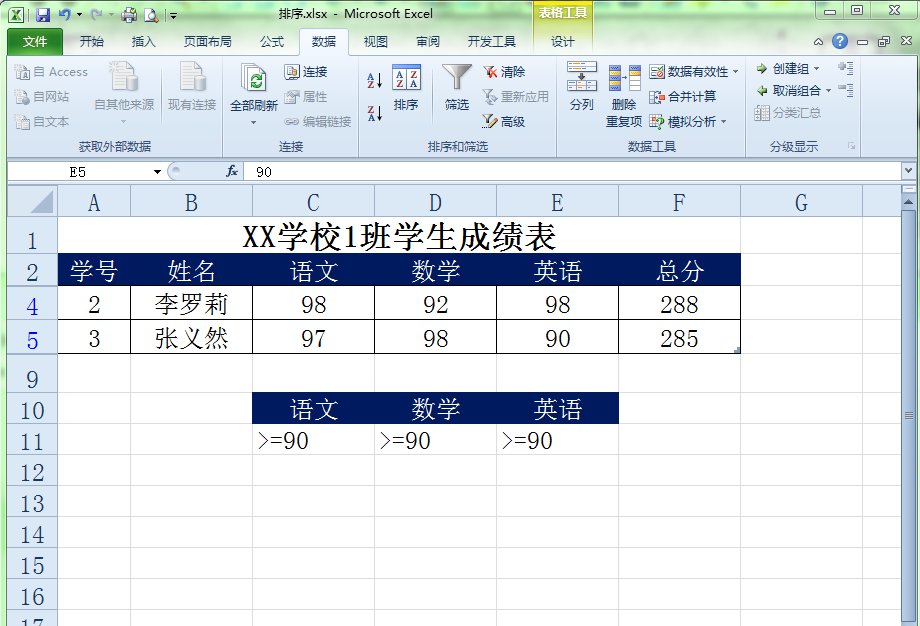This screenshot has height=626, width=920.
Task: Click Text to Columns (分列)
Action: click(582, 86)
